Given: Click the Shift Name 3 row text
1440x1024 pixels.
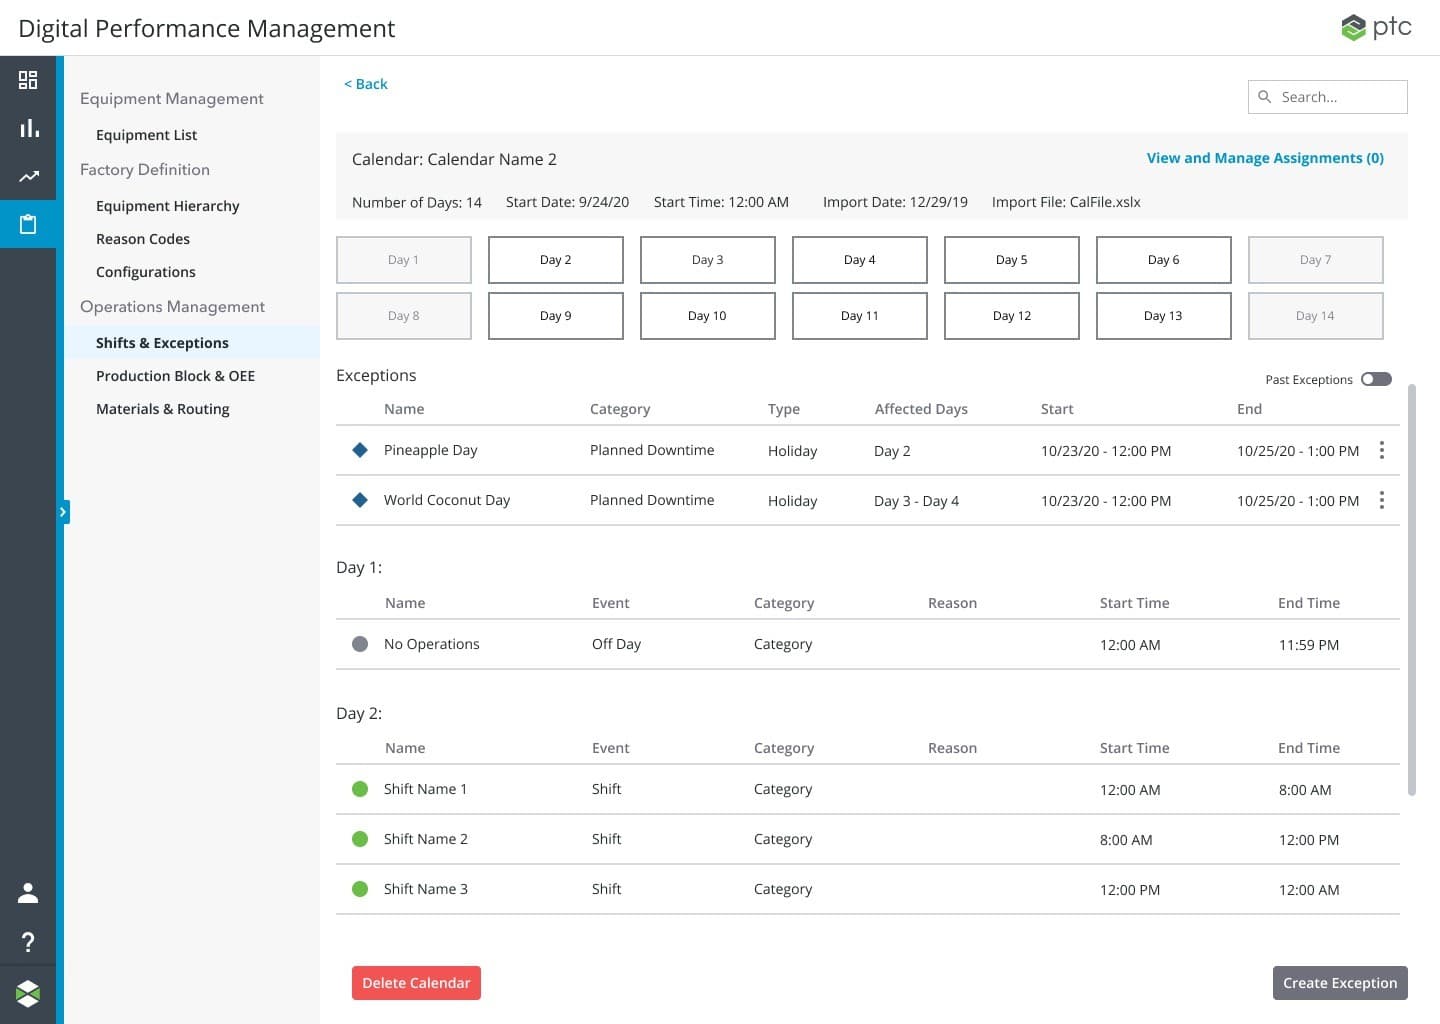Looking at the screenshot, I should [425, 889].
